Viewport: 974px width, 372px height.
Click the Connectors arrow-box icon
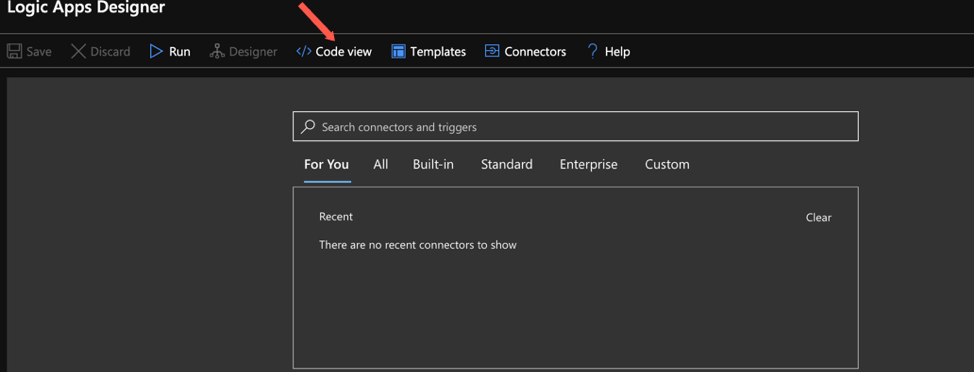[492, 52]
